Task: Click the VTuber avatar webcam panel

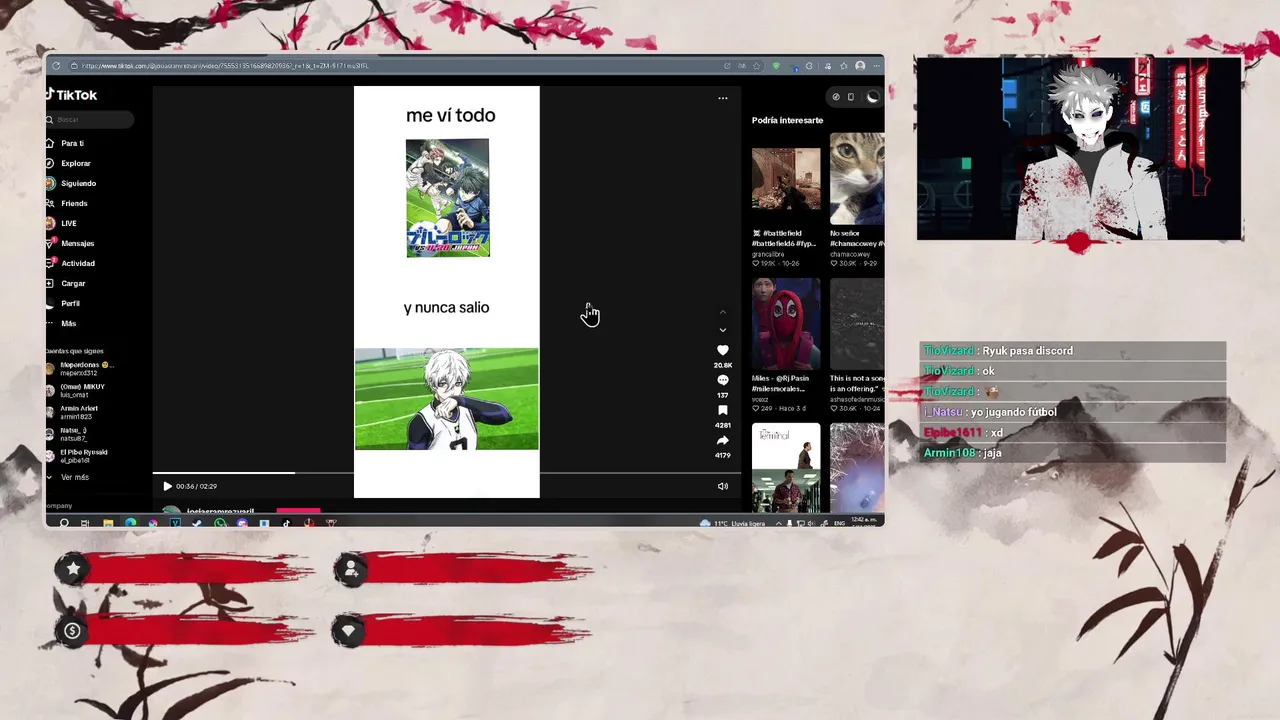Action: 1079,148
